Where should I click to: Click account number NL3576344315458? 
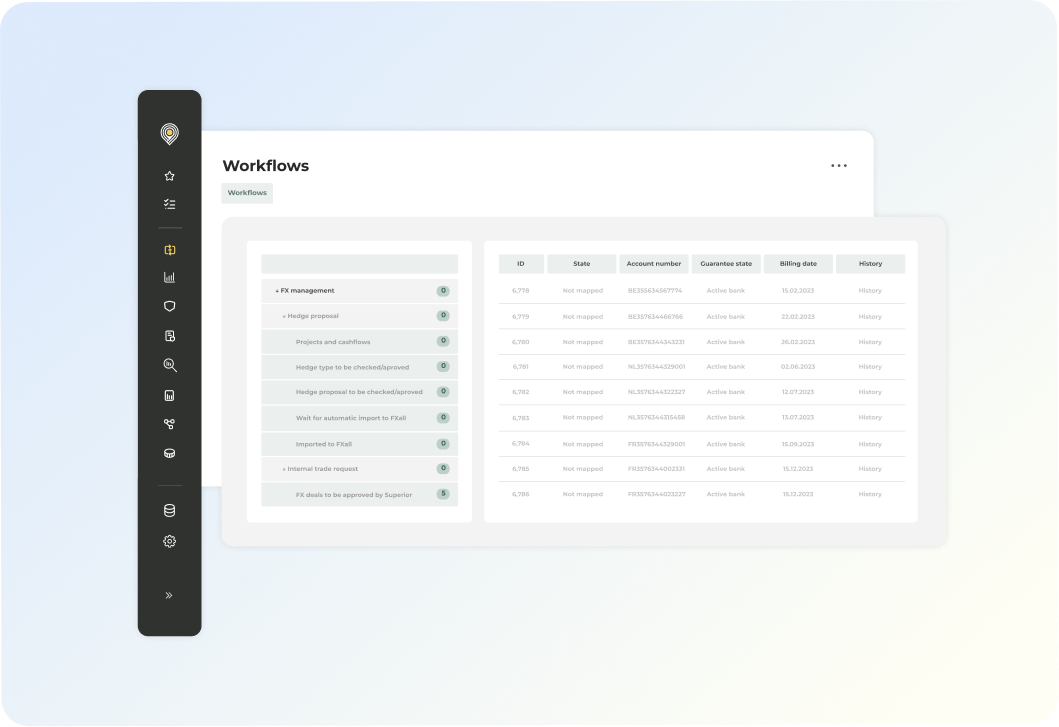point(656,418)
